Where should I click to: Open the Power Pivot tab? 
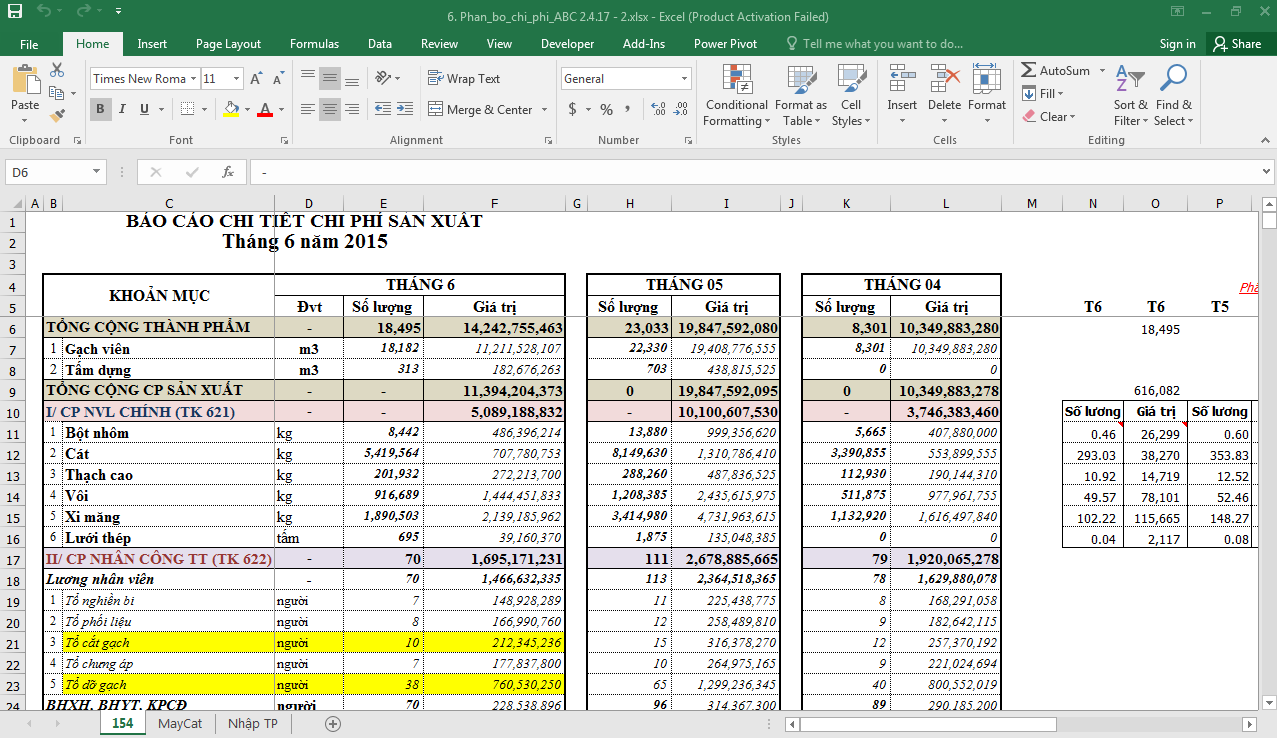(x=725, y=44)
